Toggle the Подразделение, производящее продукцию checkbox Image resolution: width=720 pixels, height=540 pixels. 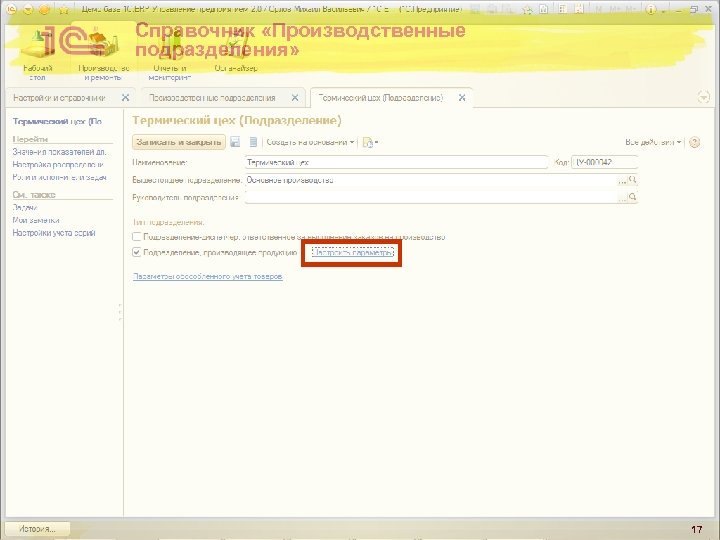[136, 252]
